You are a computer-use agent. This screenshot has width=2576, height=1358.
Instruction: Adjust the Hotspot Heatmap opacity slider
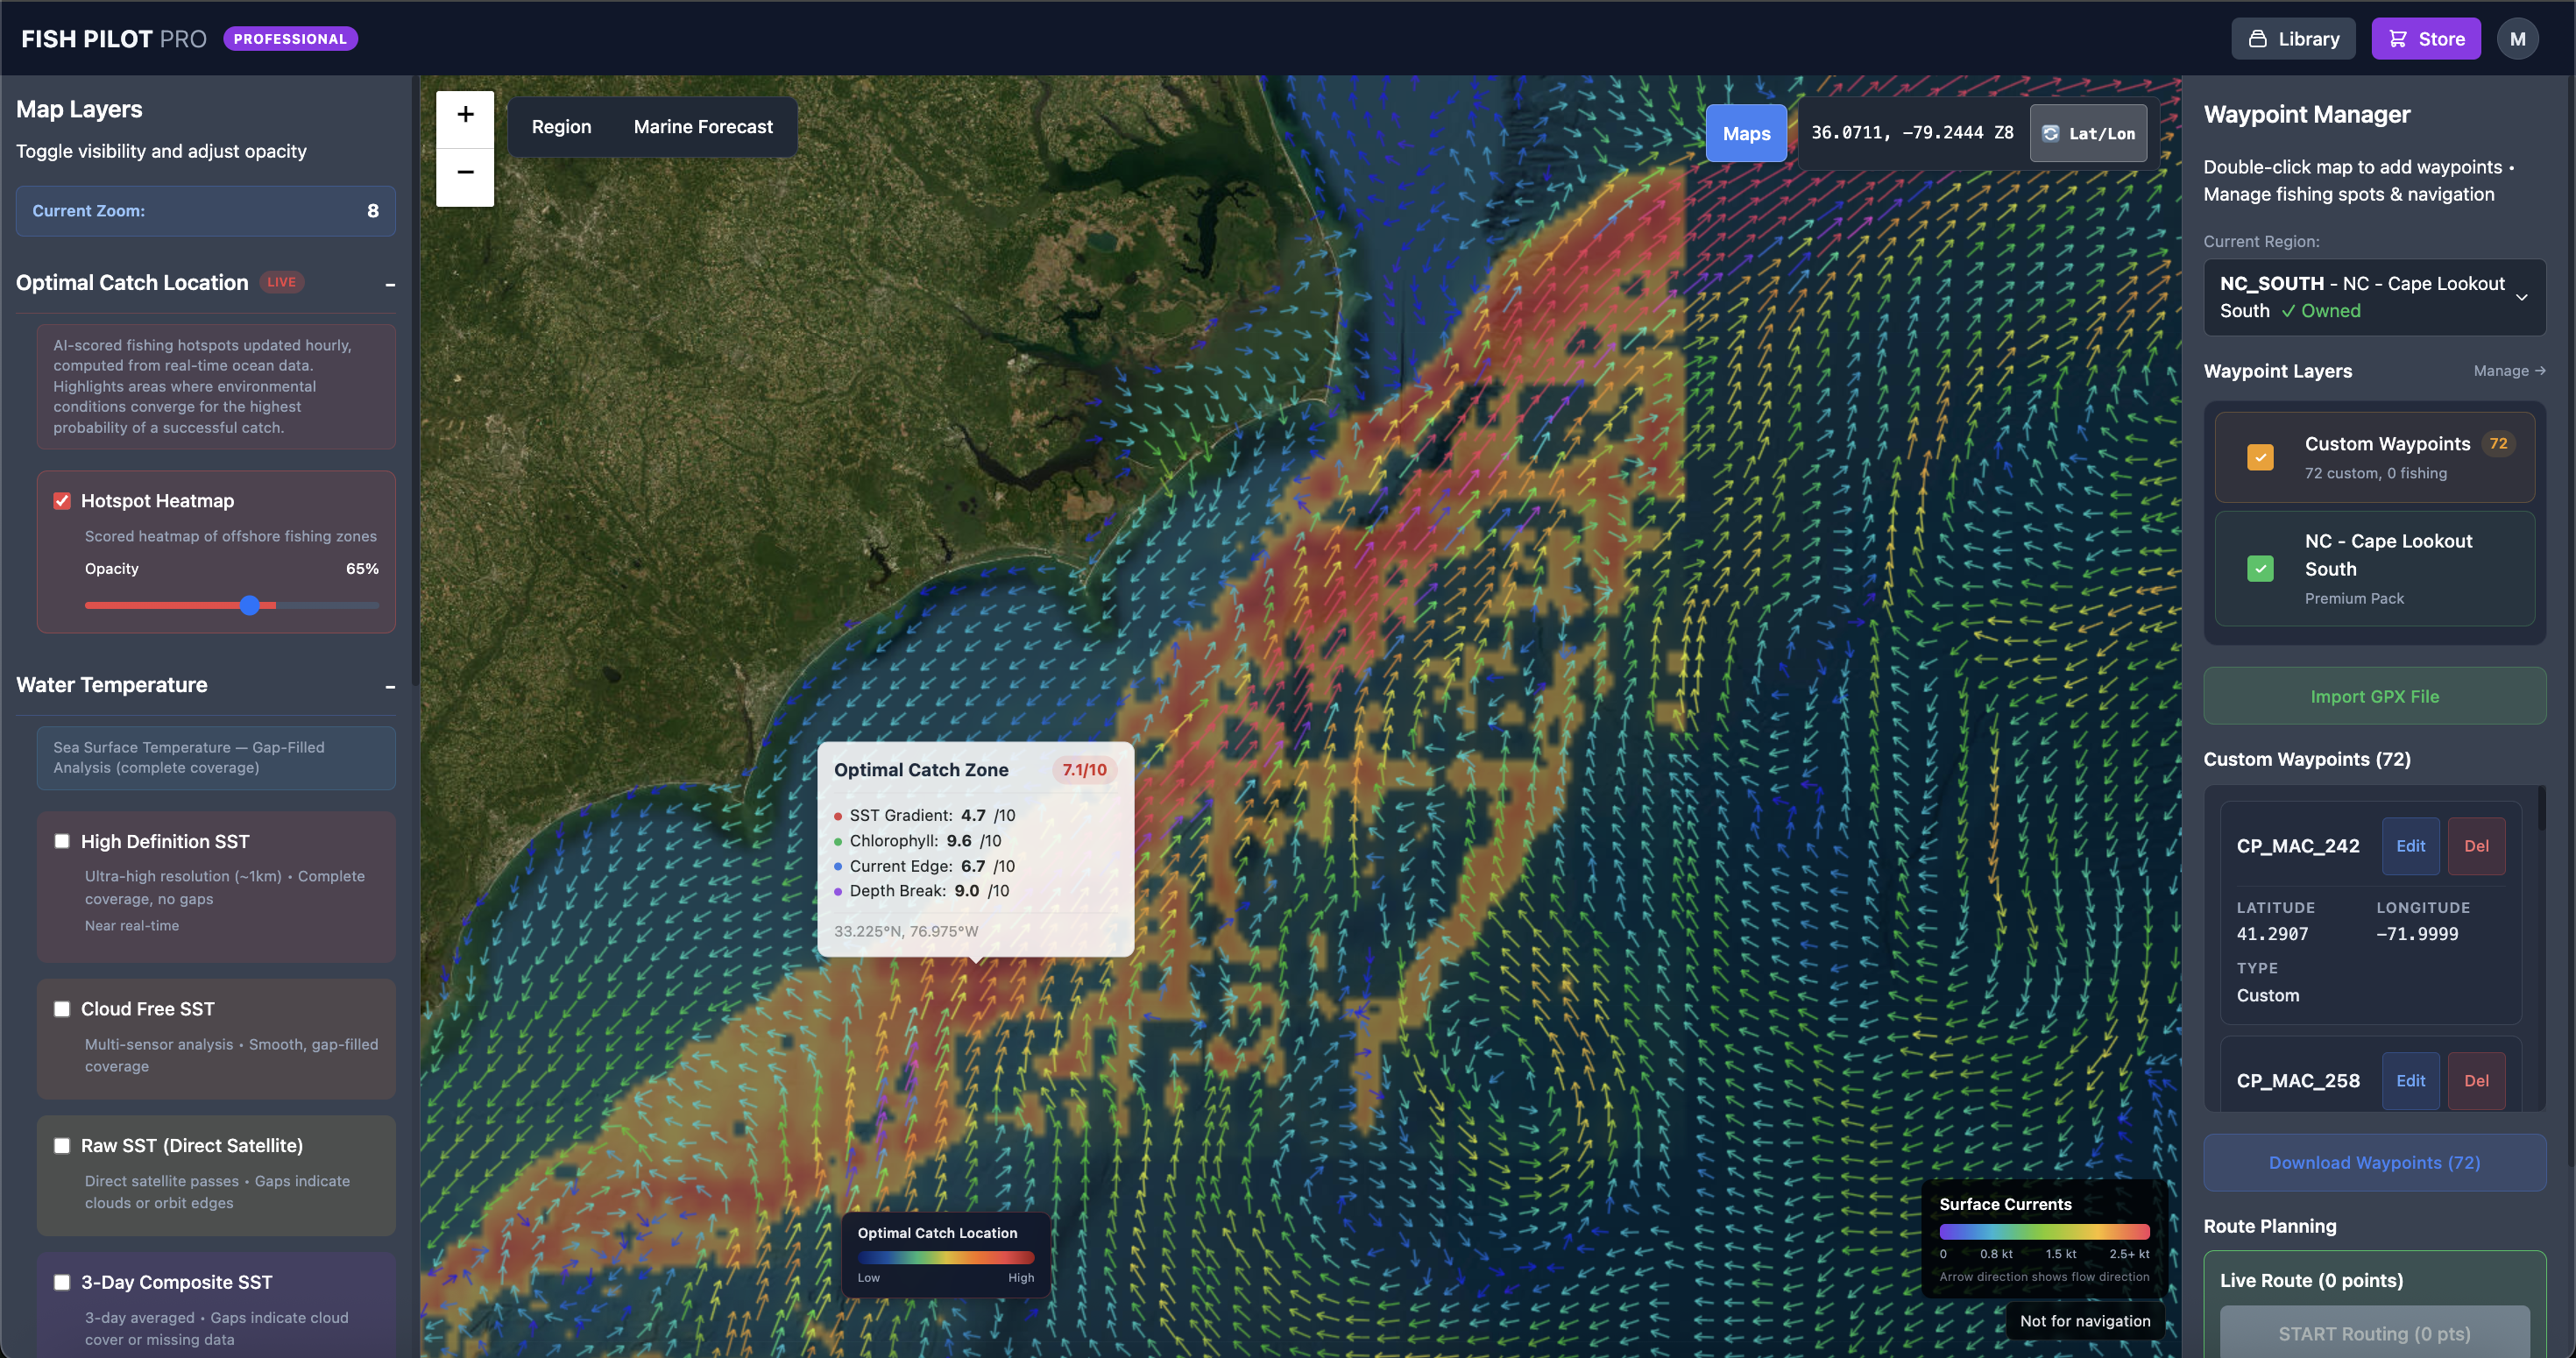click(251, 605)
